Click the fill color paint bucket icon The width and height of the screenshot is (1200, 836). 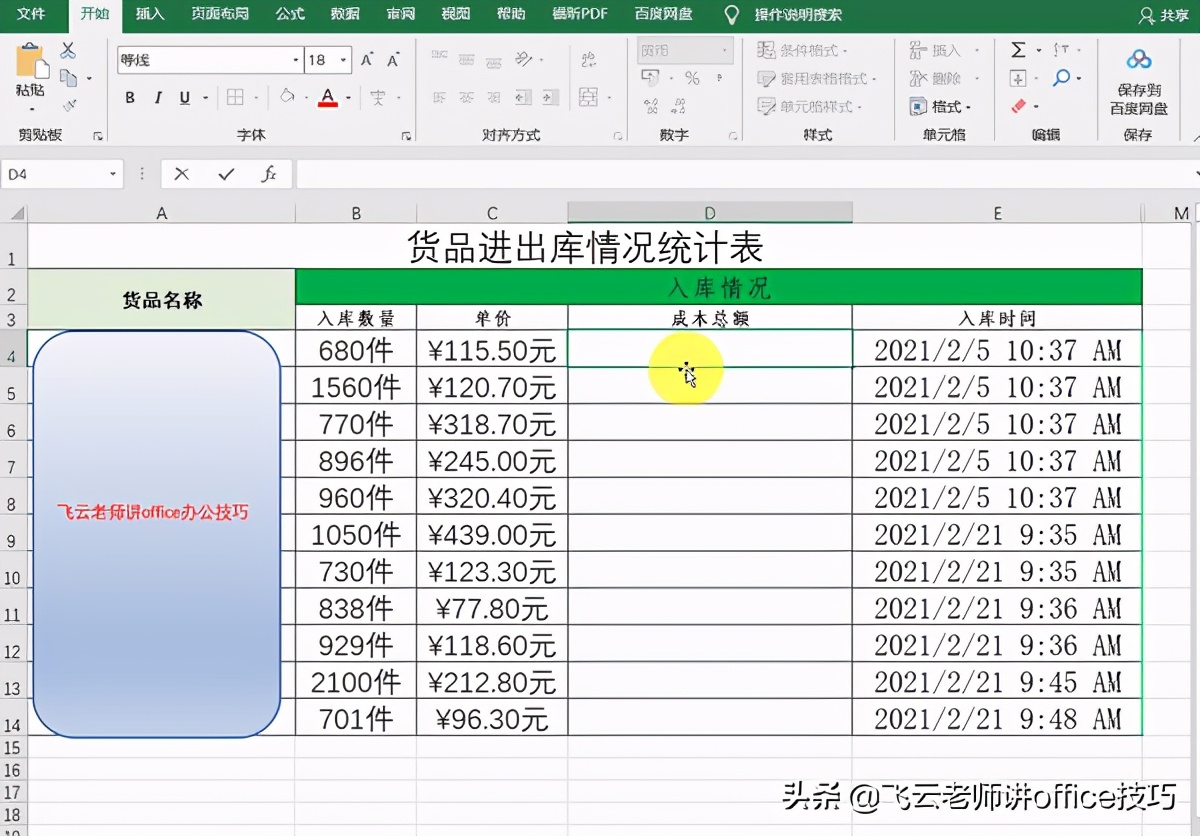(x=287, y=97)
